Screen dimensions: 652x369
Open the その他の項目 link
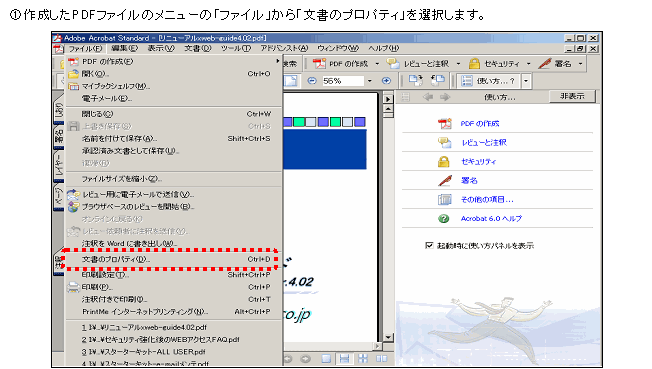click(487, 200)
